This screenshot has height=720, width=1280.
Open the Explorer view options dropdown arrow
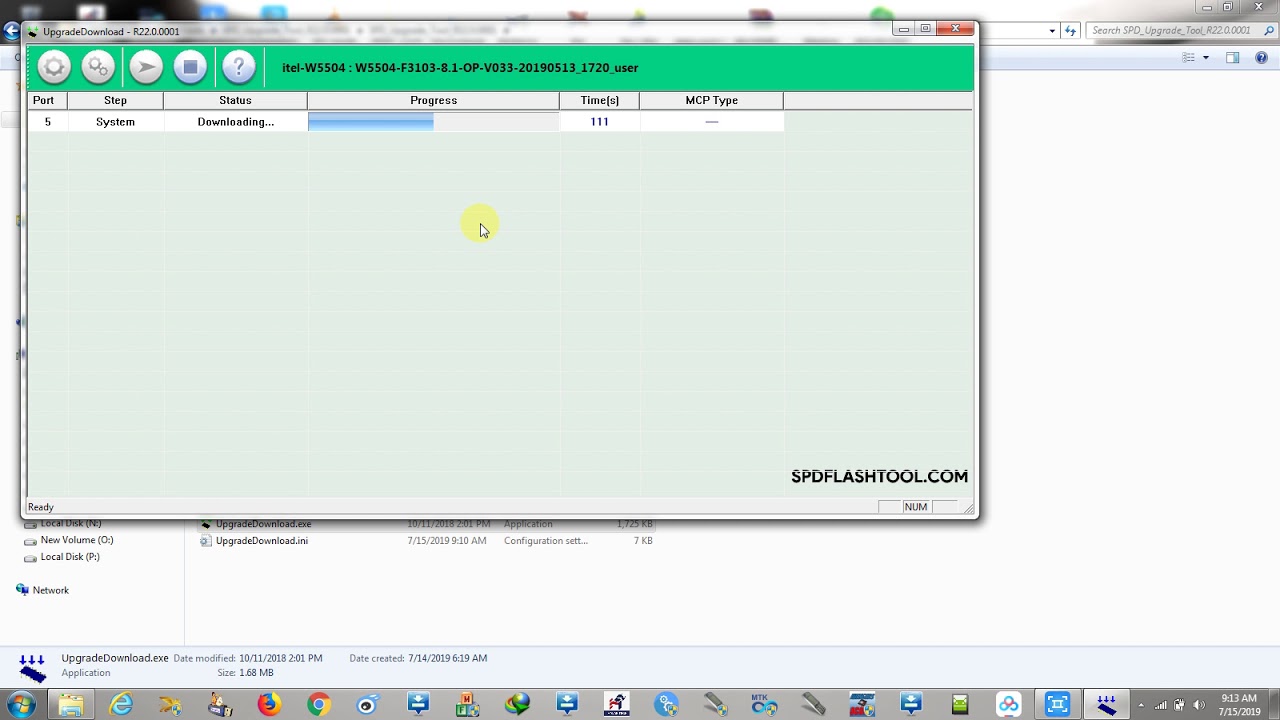point(1205,58)
